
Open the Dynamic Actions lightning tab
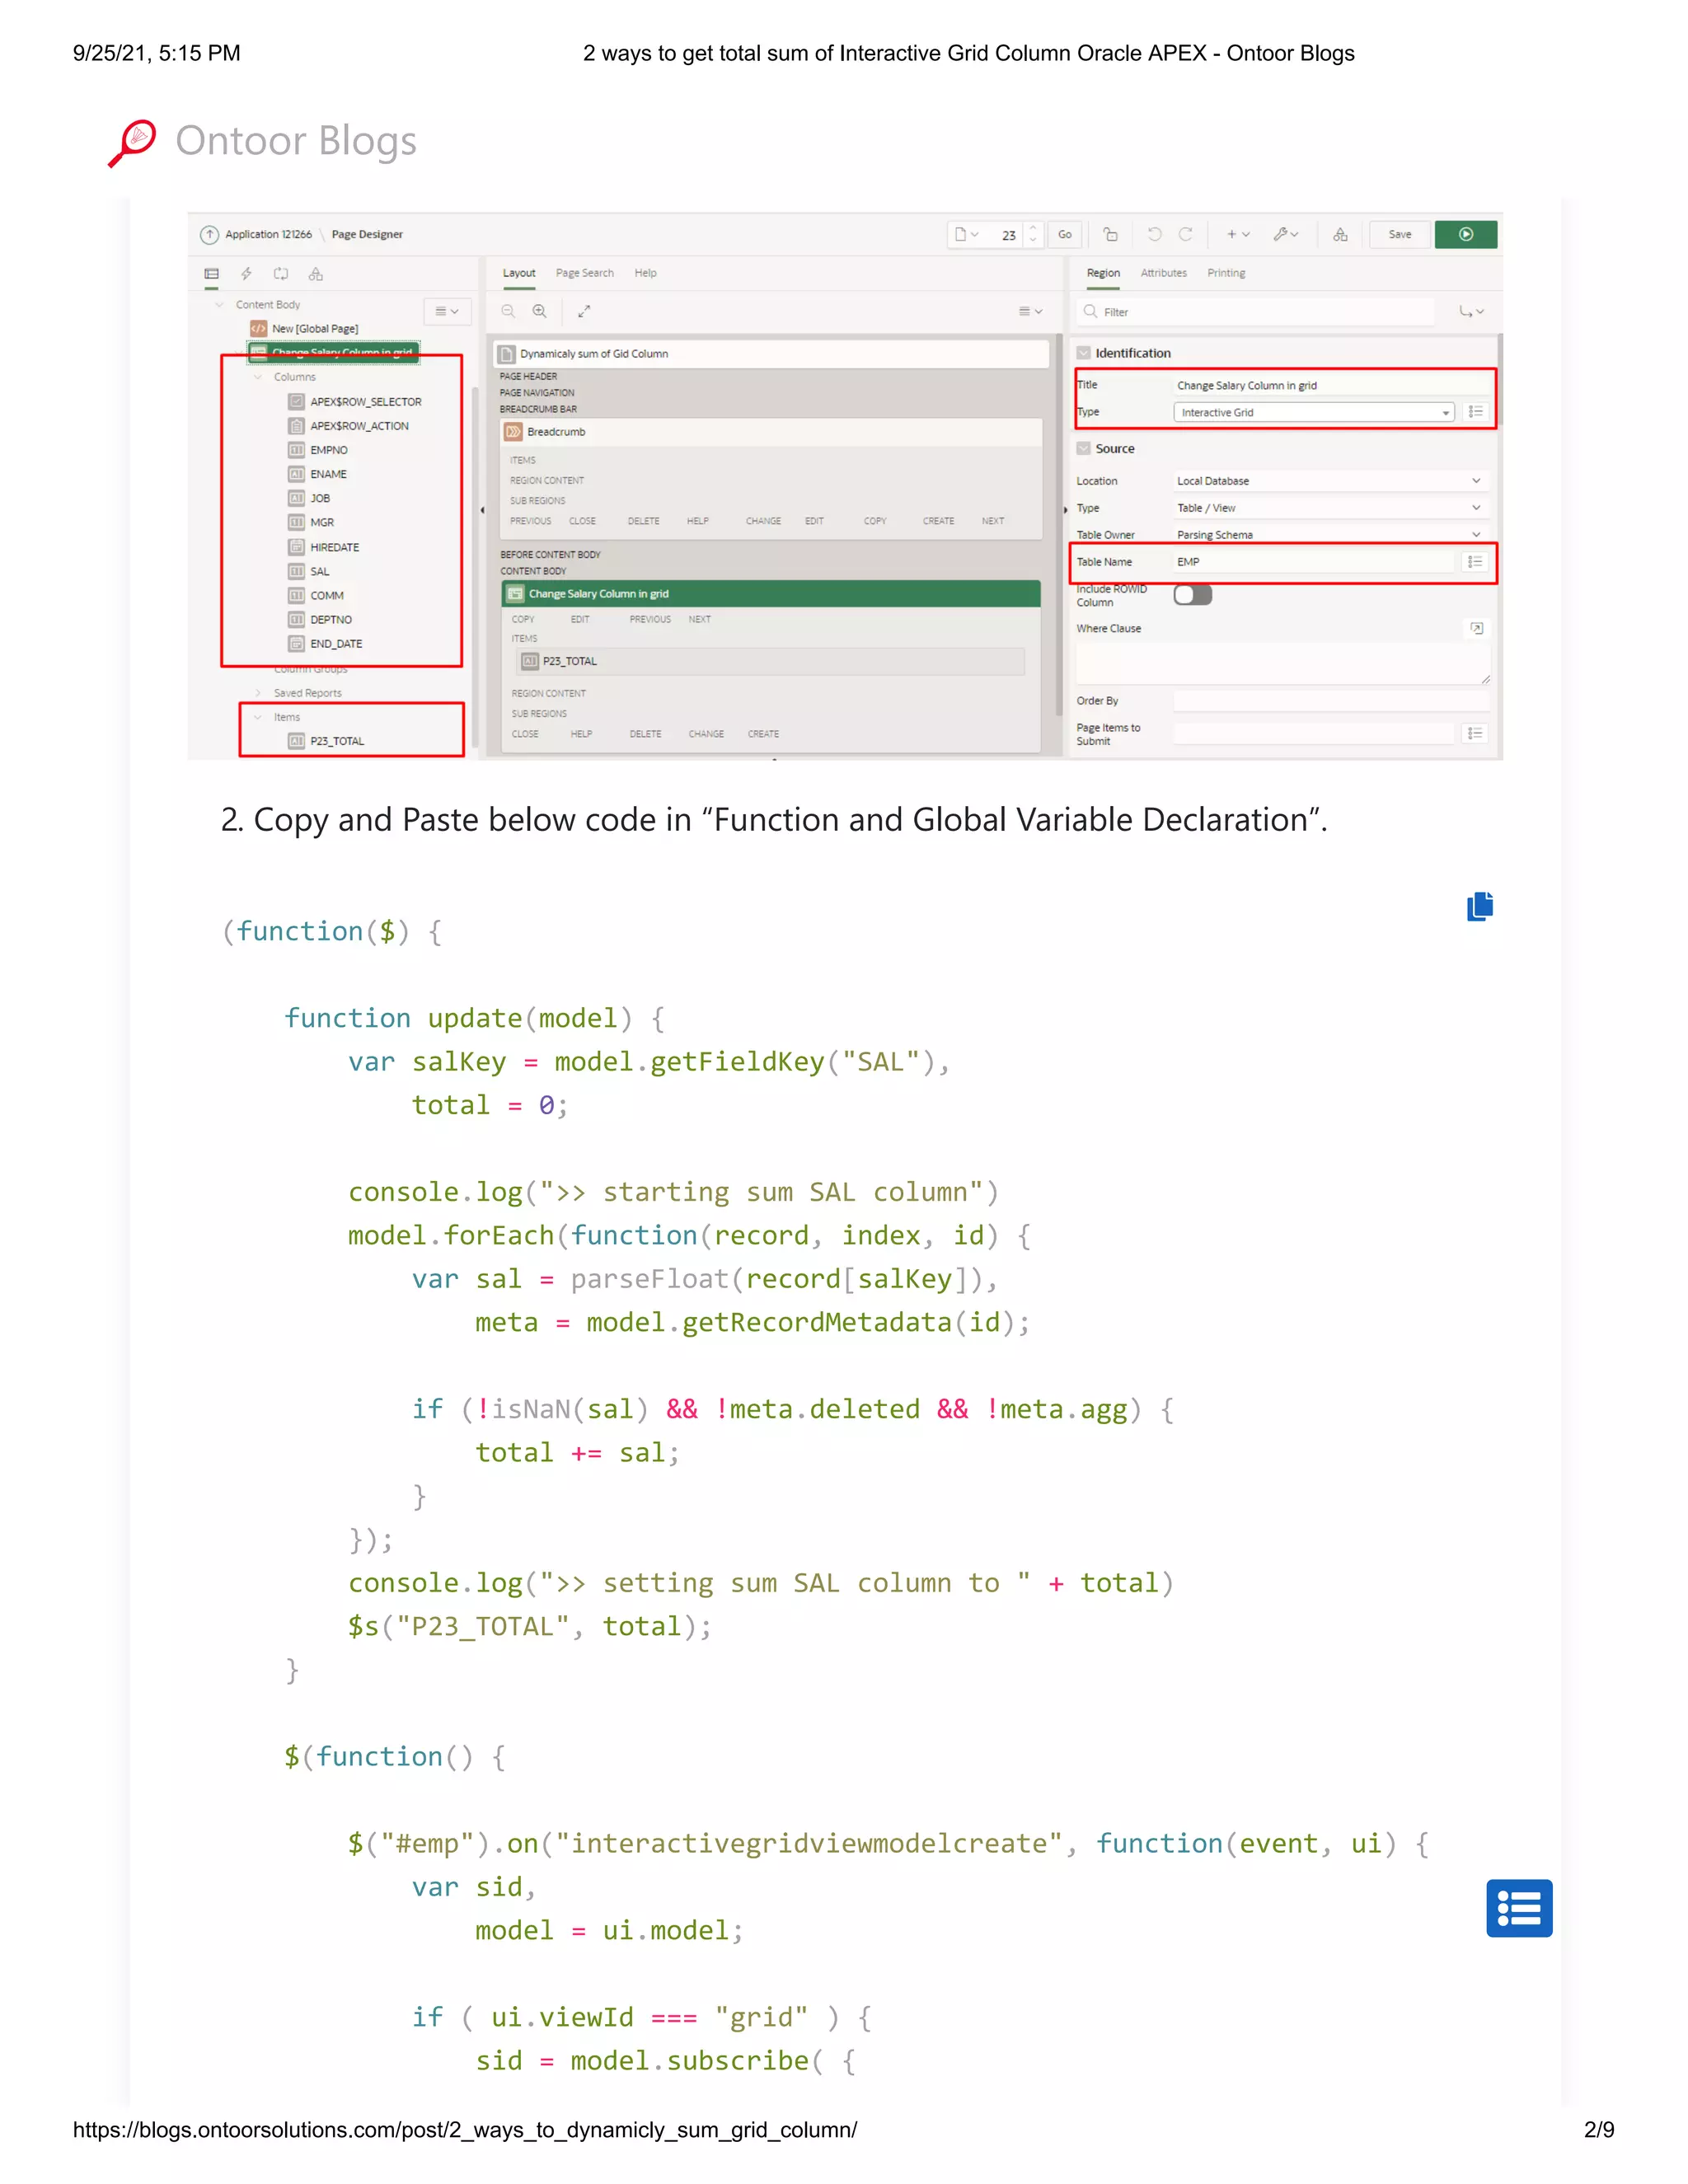[246, 273]
